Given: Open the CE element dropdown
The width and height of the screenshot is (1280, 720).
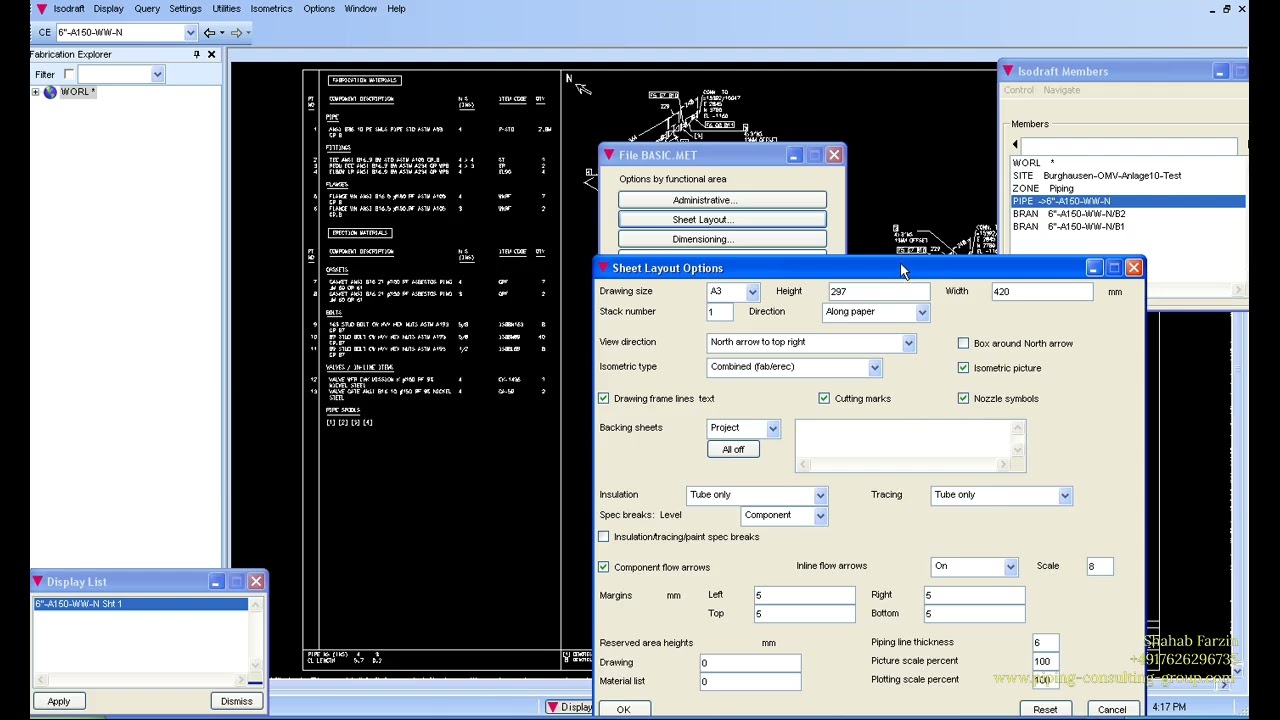Looking at the screenshot, I should tap(190, 32).
